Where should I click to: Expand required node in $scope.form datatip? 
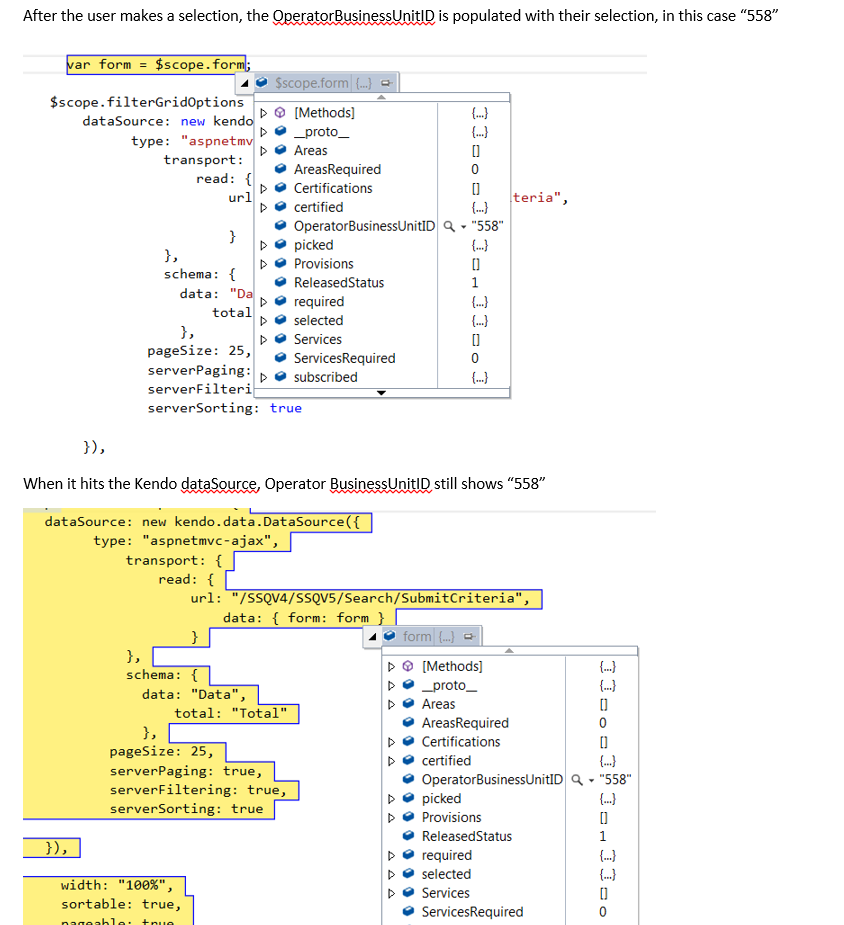click(x=264, y=301)
